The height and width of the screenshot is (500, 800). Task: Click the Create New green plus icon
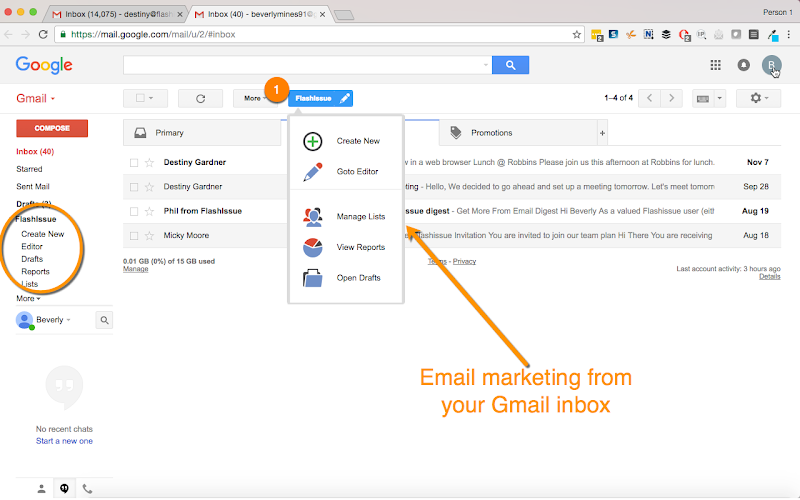(x=313, y=141)
